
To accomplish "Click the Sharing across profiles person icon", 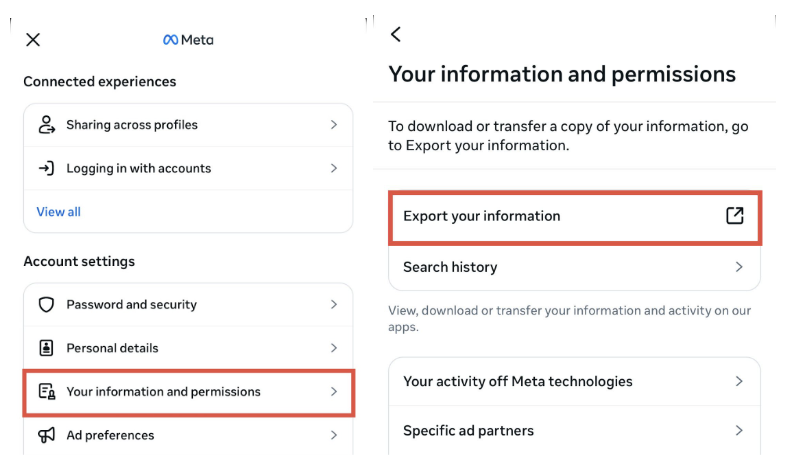I will coord(46,125).
